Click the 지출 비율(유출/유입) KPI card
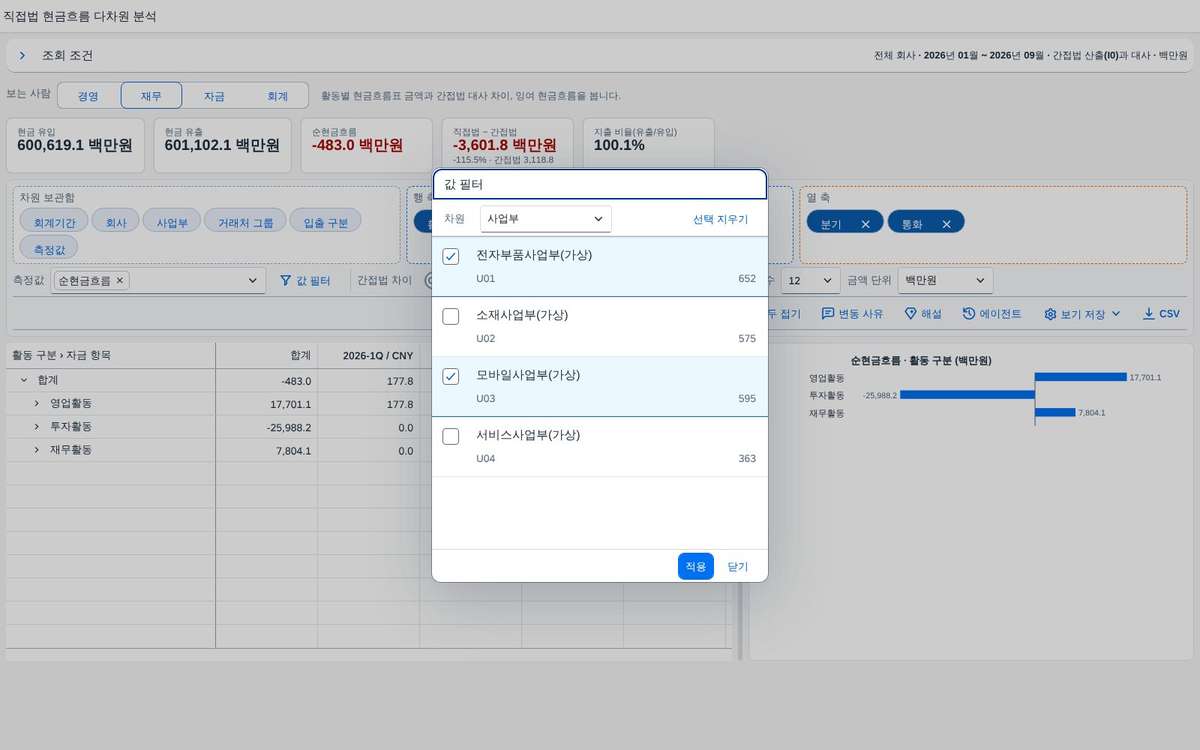The width and height of the screenshot is (1200, 750). [x=649, y=144]
